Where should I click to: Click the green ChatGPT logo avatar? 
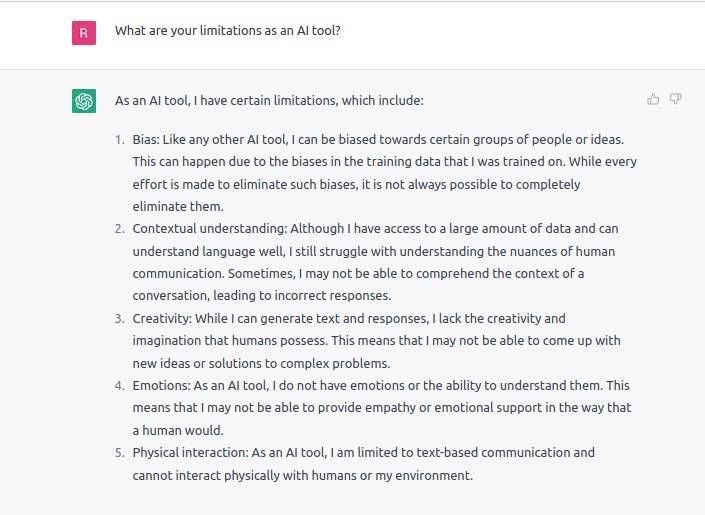click(x=84, y=101)
